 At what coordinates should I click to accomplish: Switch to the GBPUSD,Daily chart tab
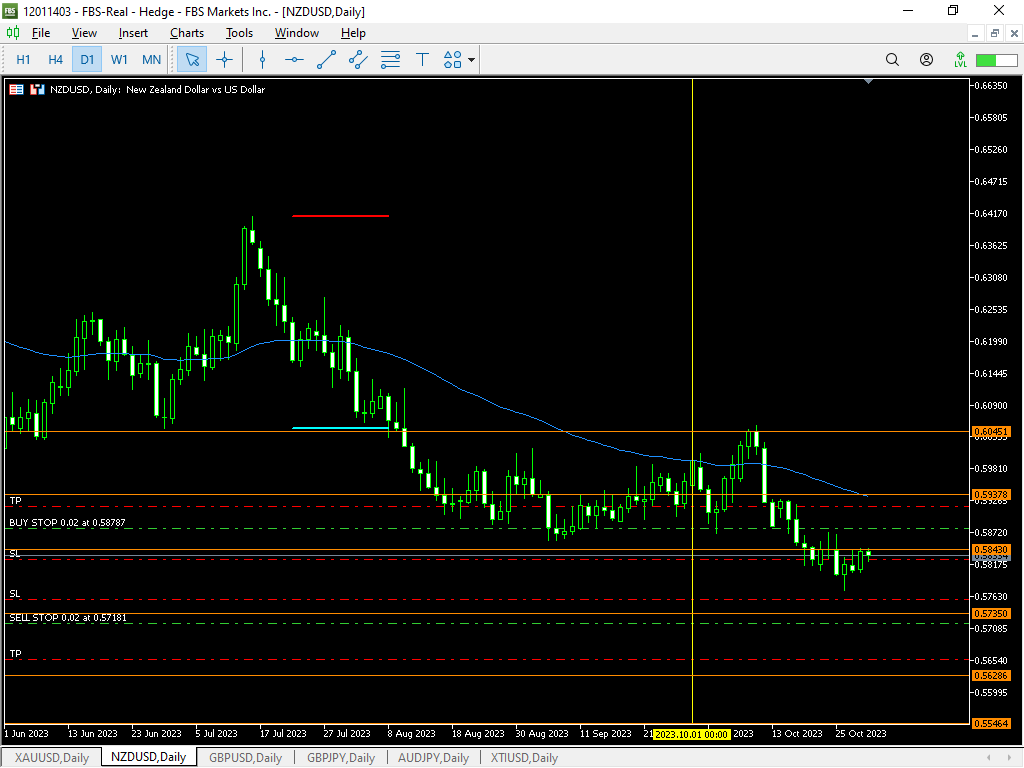[246, 758]
